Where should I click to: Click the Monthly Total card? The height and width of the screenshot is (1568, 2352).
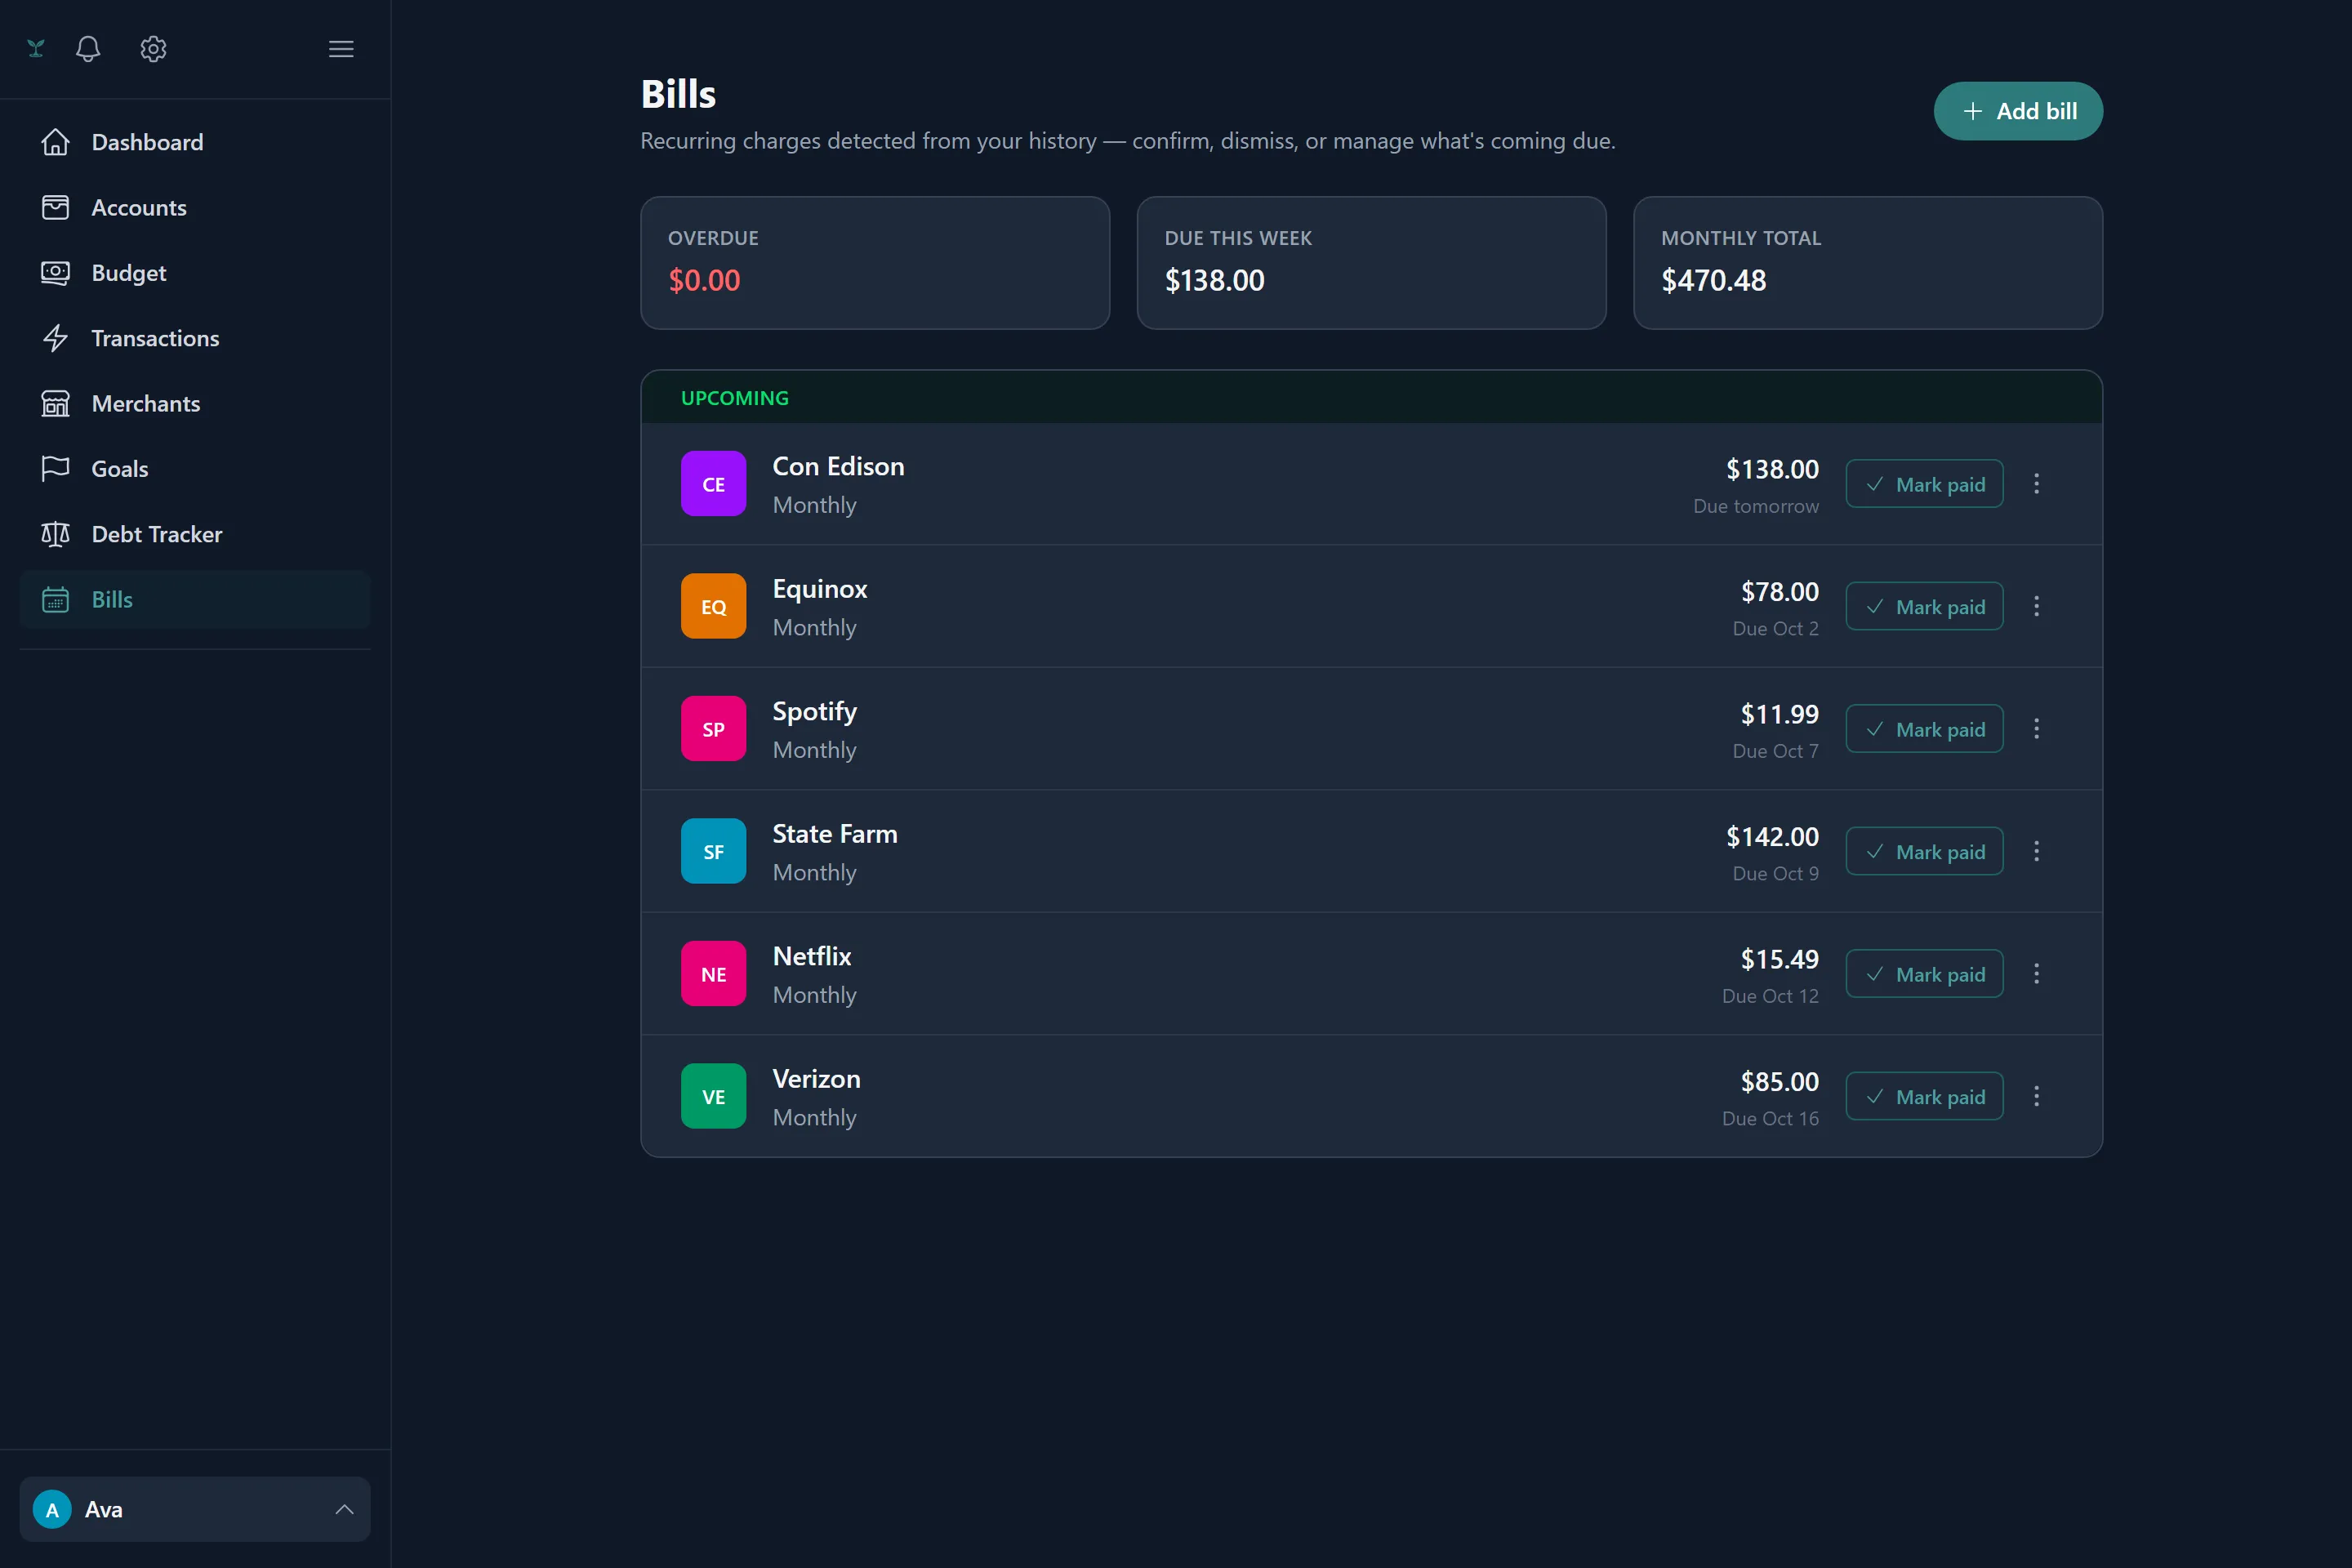[x=1868, y=263]
